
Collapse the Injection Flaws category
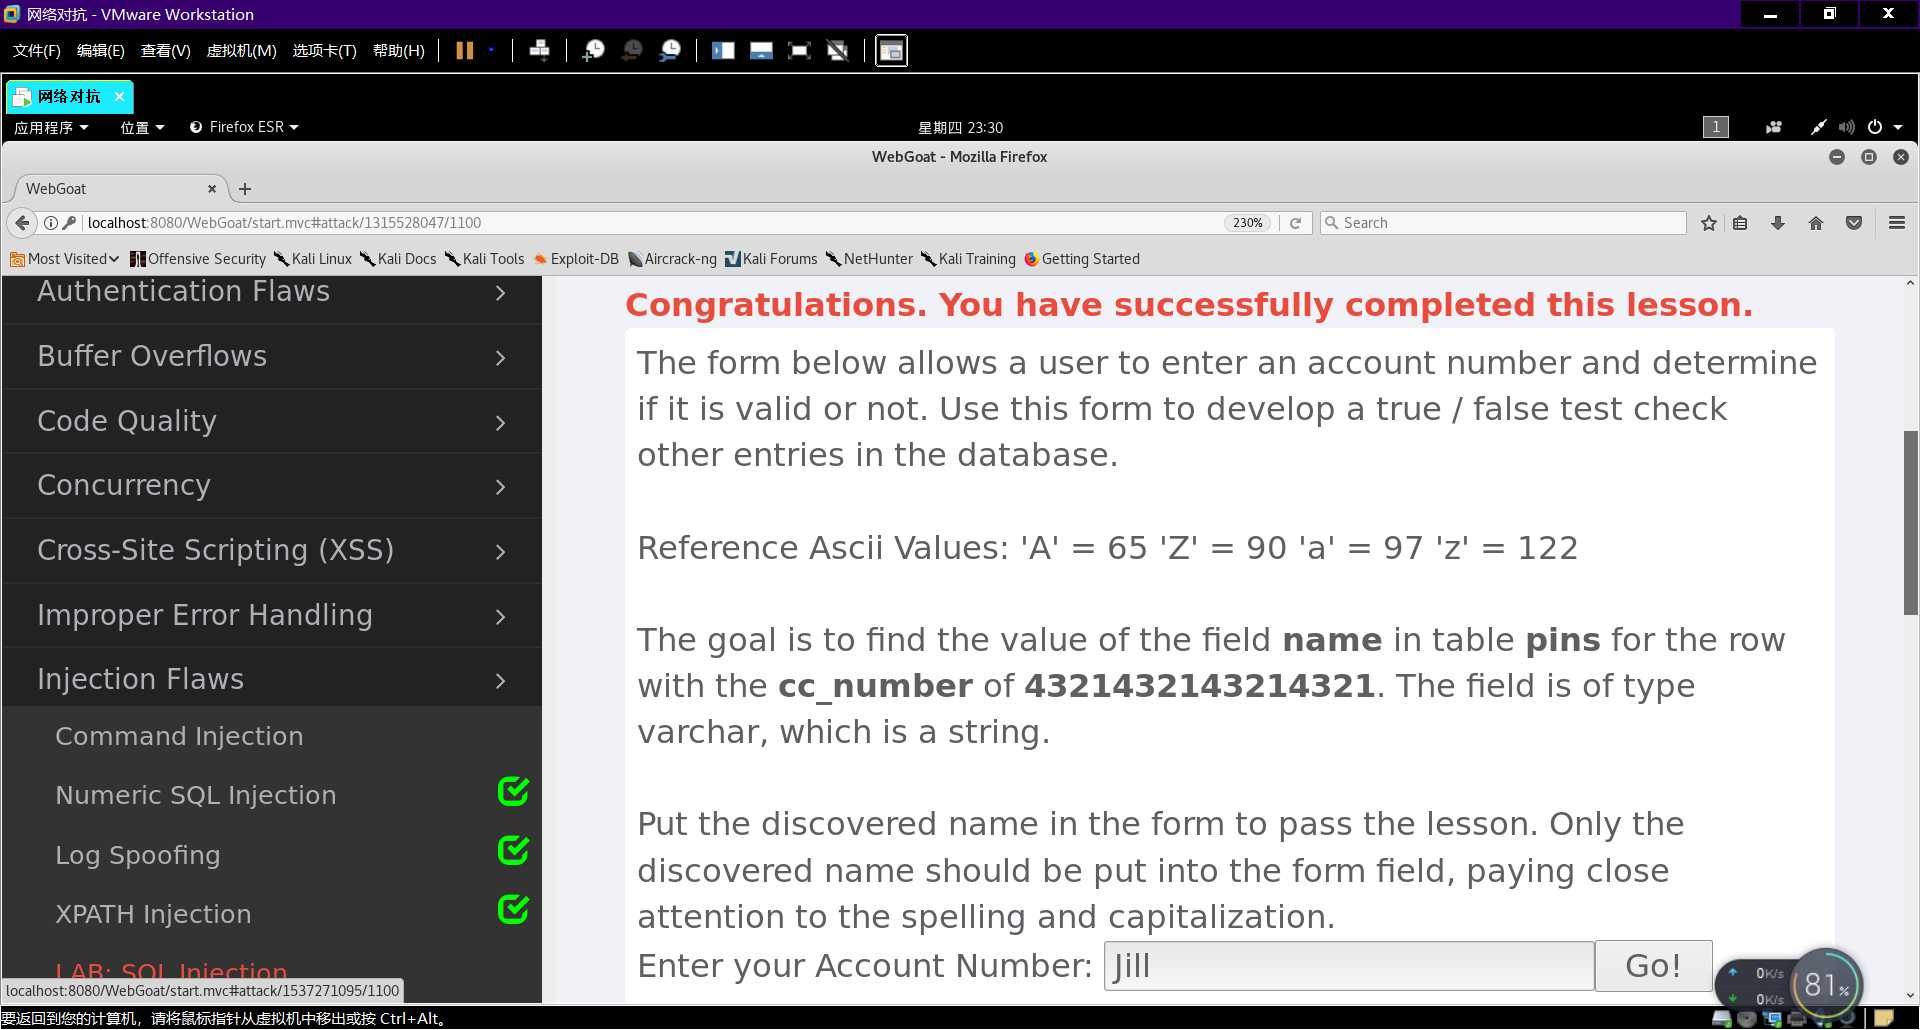click(x=272, y=679)
